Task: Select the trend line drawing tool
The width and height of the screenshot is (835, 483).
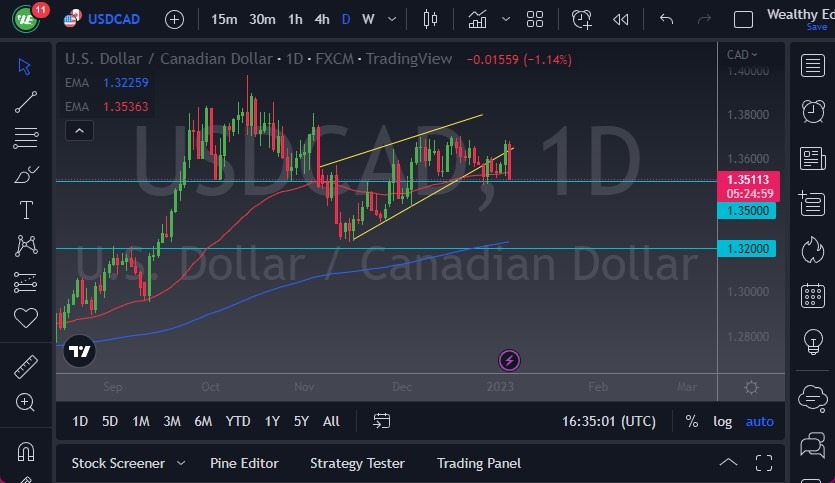Action: pyautogui.click(x=26, y=102)
